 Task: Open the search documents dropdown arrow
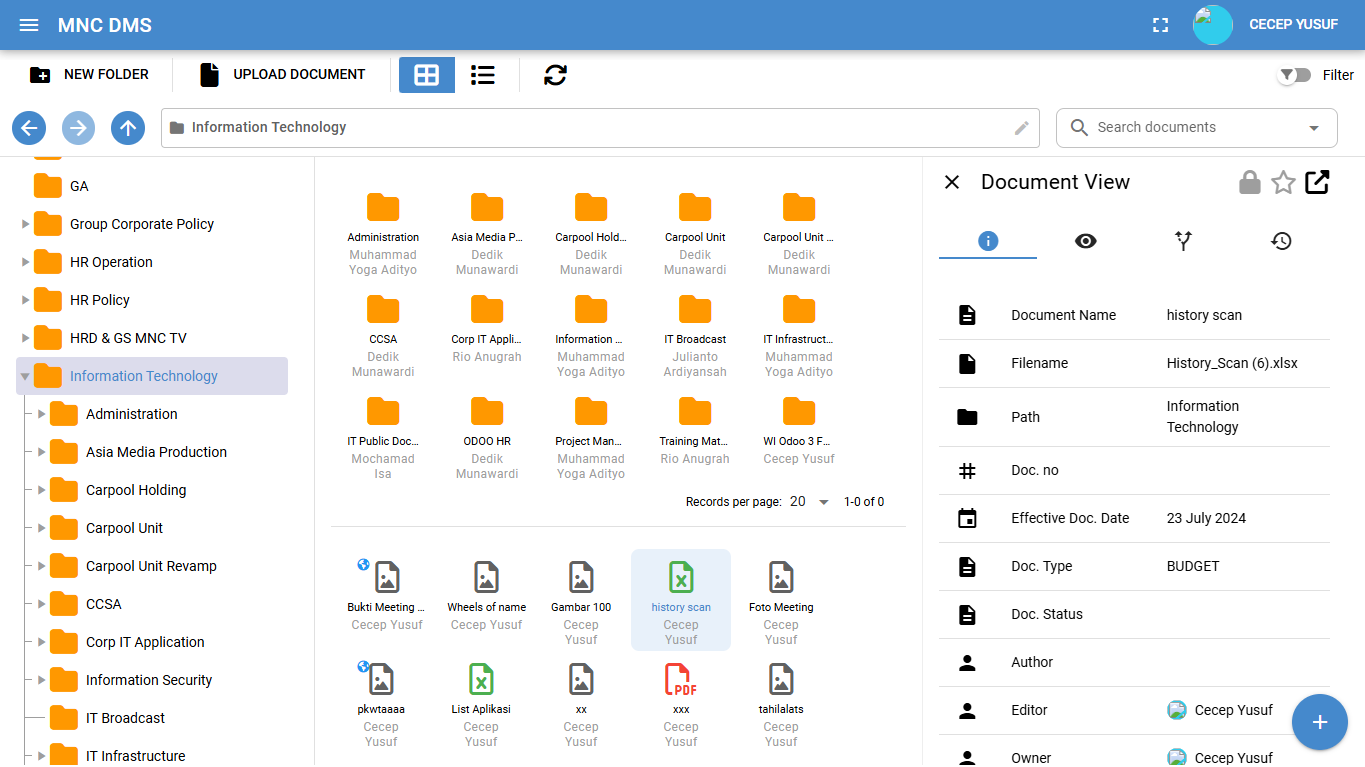coord(1314,128)
